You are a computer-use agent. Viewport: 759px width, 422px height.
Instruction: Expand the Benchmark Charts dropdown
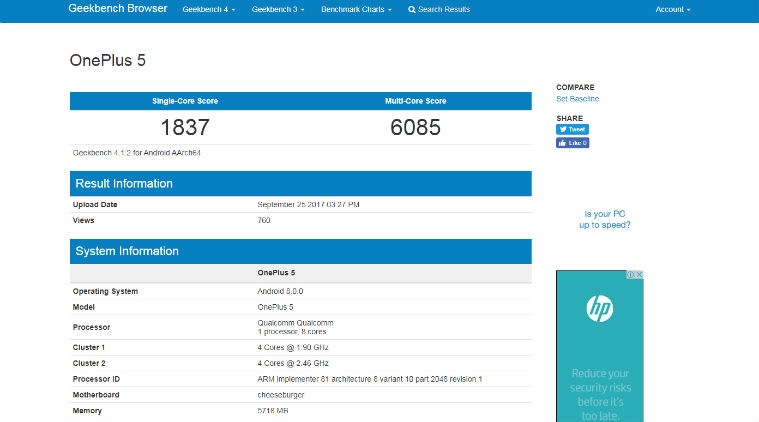[356, 10]
